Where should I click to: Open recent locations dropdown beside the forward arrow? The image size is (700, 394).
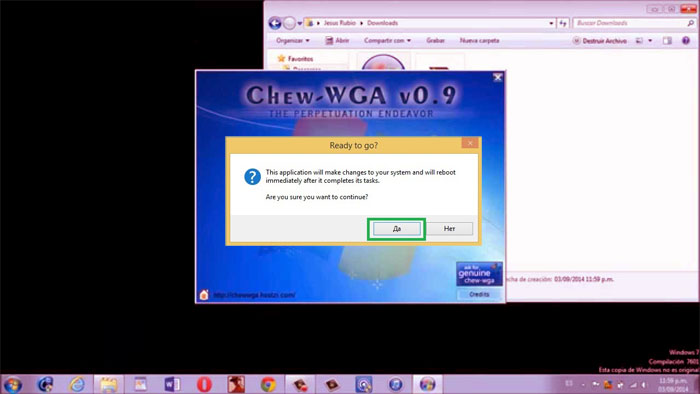point(300,23)
